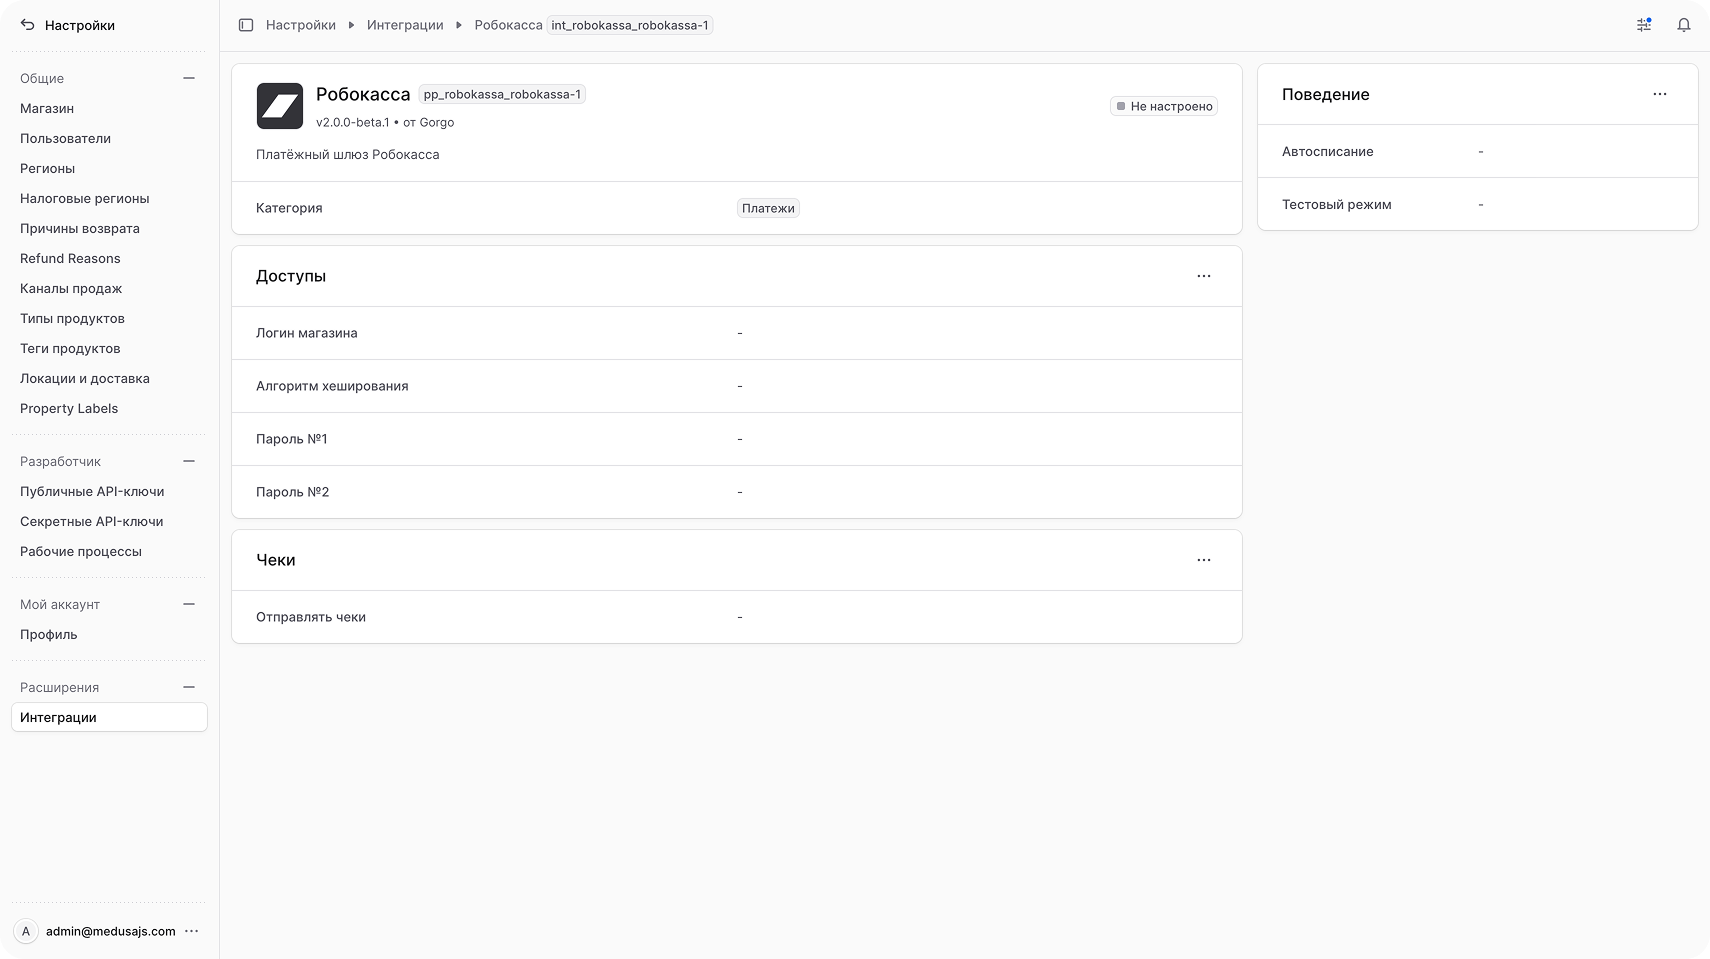Click the version text v2.0.0-beta.1 от Gorgo
1710x959 pixels.
coord(385,122)
